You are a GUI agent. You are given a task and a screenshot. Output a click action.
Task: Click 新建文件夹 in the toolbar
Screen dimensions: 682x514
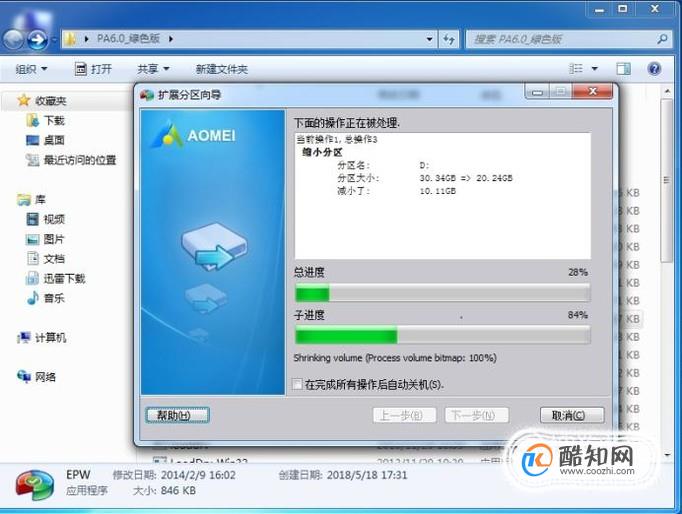pyautogui.click(x=221, y=69)
